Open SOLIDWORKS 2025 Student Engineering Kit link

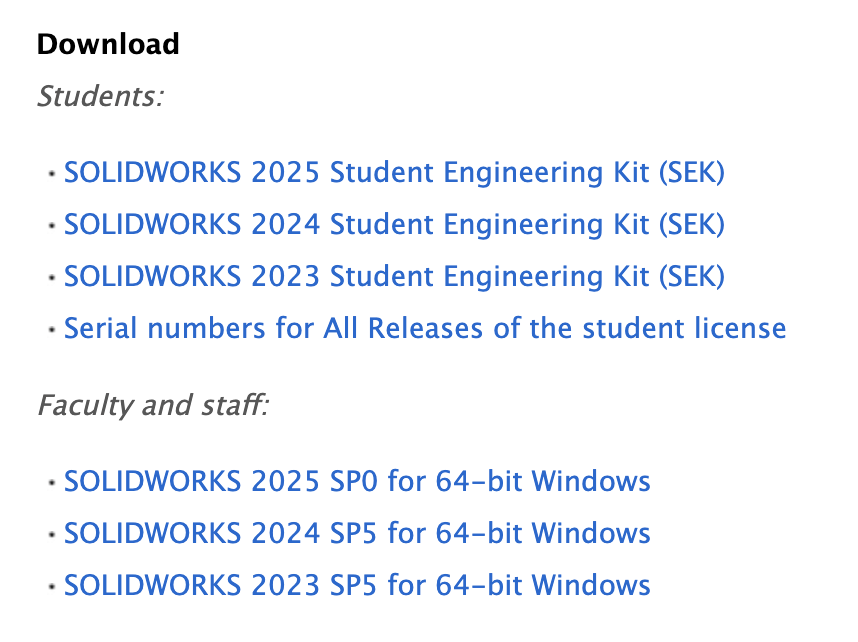394,173
